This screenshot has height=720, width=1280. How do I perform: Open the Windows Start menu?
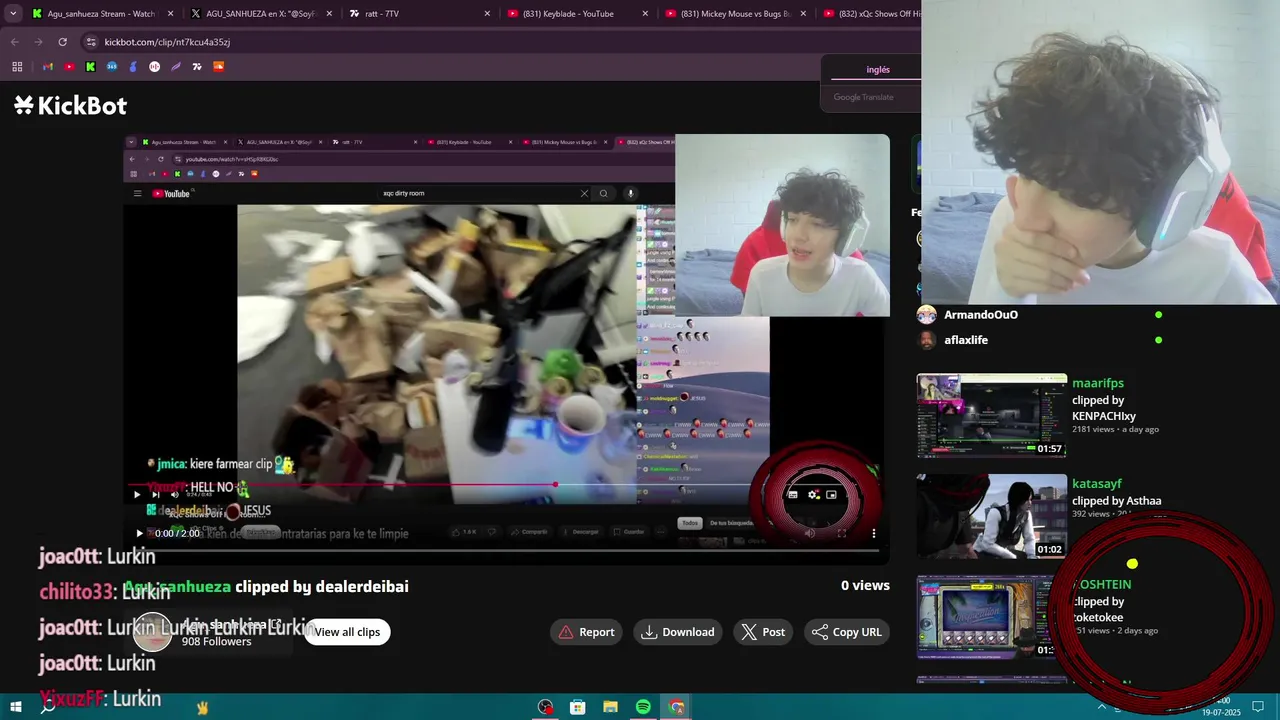point(16,707)
